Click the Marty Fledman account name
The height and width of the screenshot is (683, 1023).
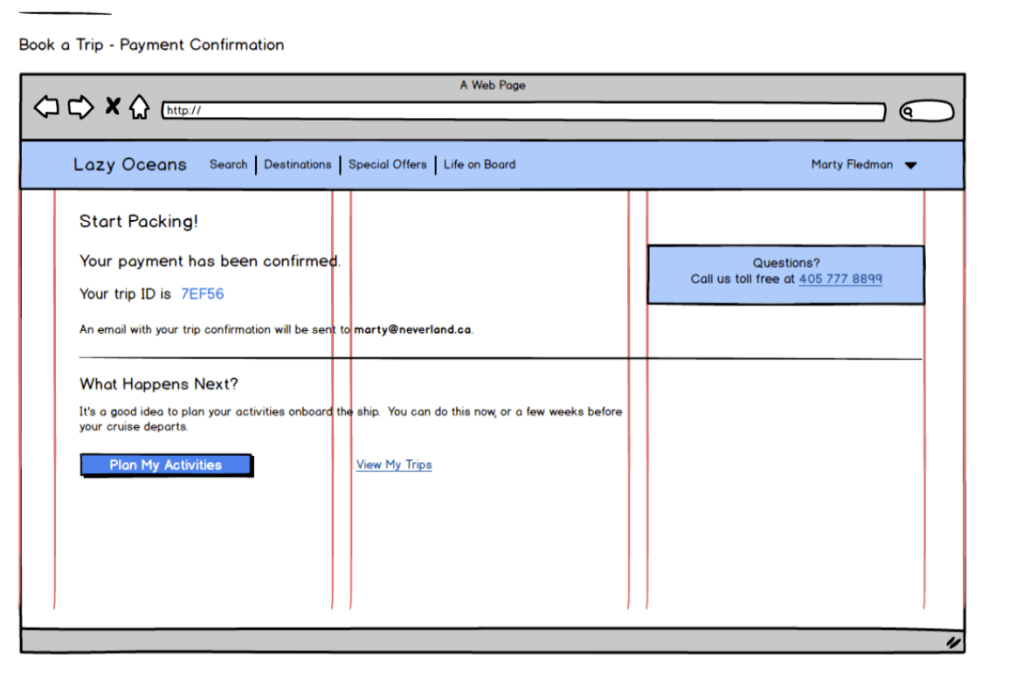(x=851, y=165)
